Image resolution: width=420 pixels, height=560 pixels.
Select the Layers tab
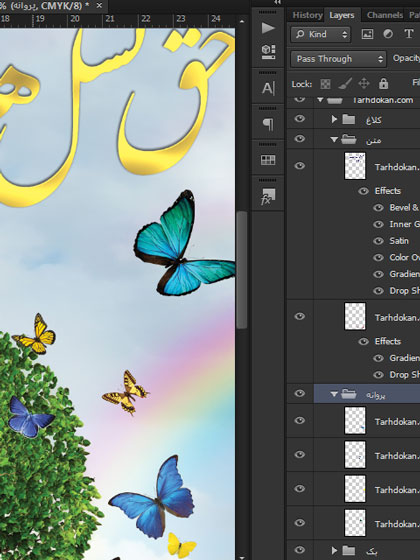pos(342,15)
